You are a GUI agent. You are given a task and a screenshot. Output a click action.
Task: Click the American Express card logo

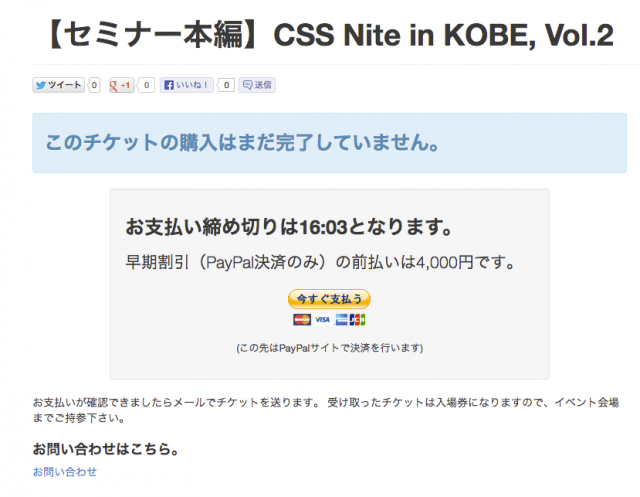tap(341, 320)
